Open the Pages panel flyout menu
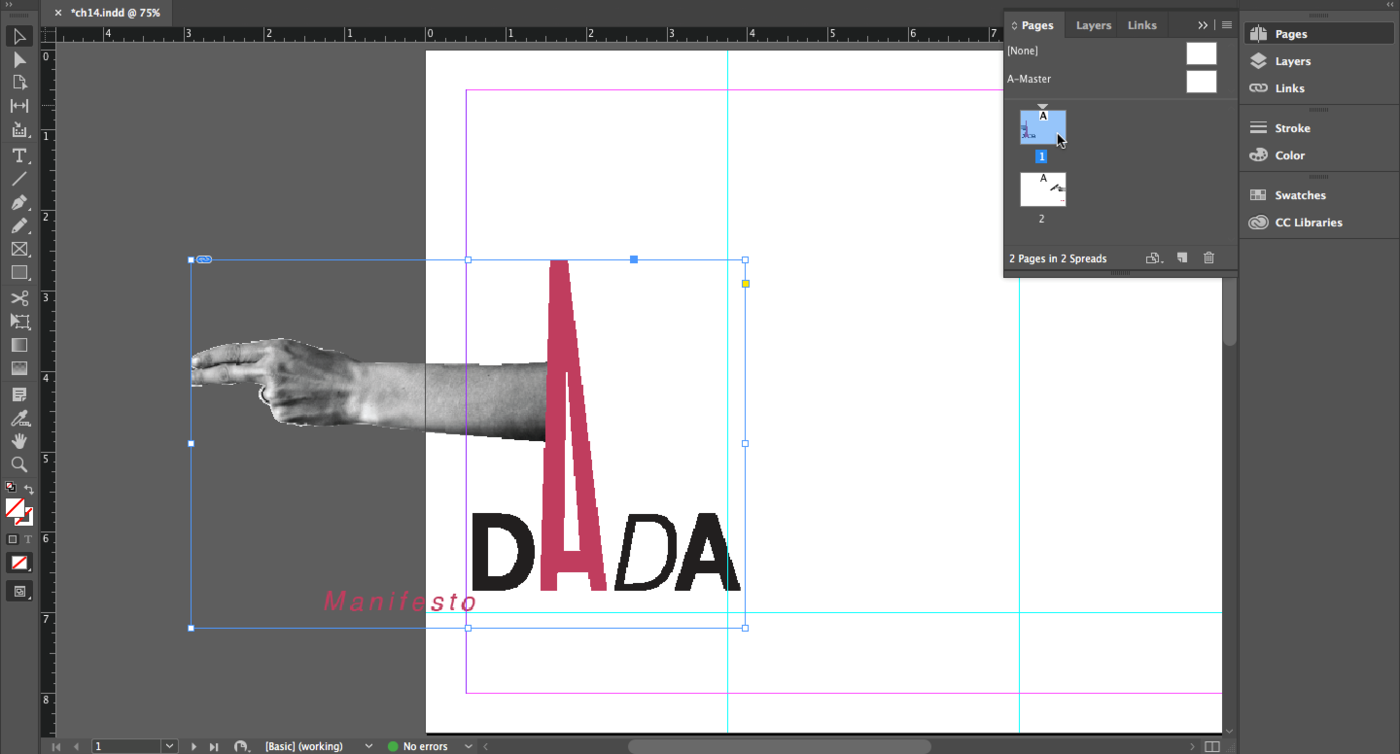The height and width of the screenshot is (754, 1400). pyautogui.click(x=1226, y=25)
